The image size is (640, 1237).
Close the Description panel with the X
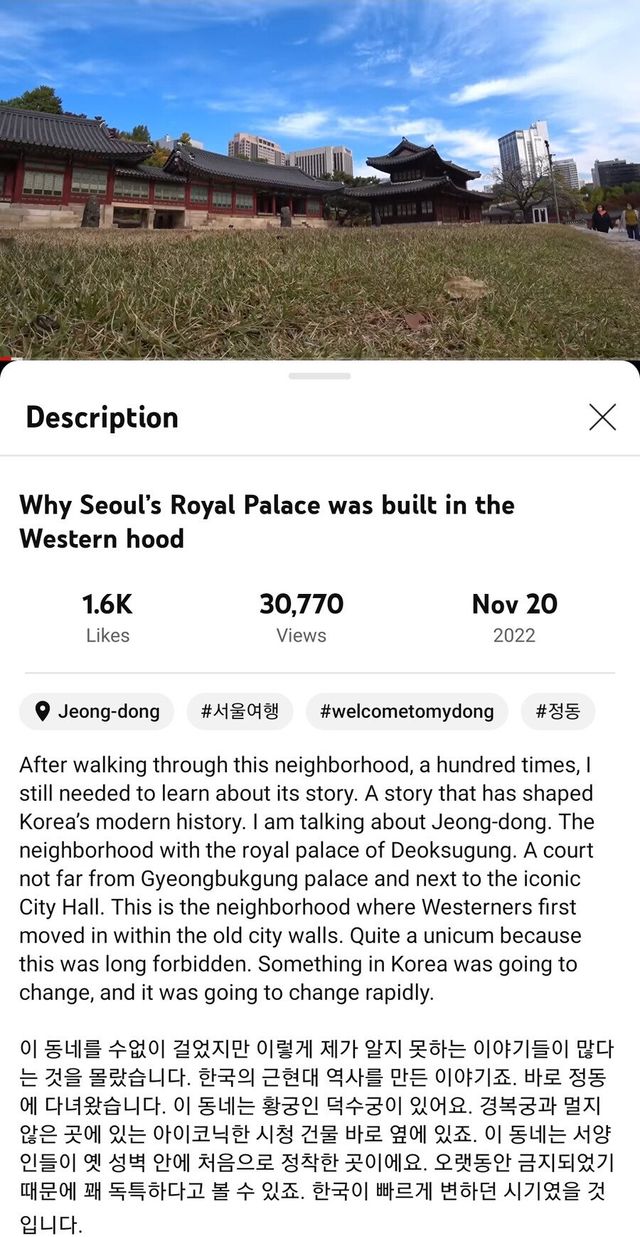(602, 417)
